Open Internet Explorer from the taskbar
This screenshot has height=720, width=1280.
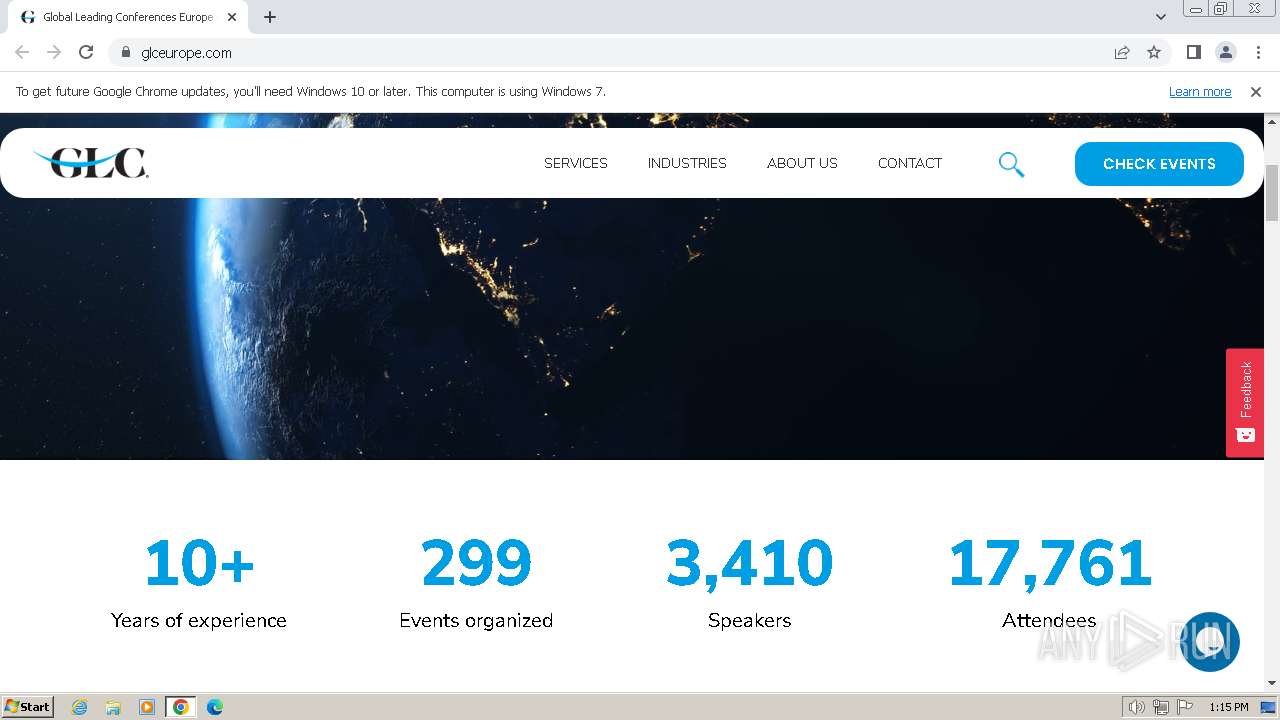click(x=80, y=707)
